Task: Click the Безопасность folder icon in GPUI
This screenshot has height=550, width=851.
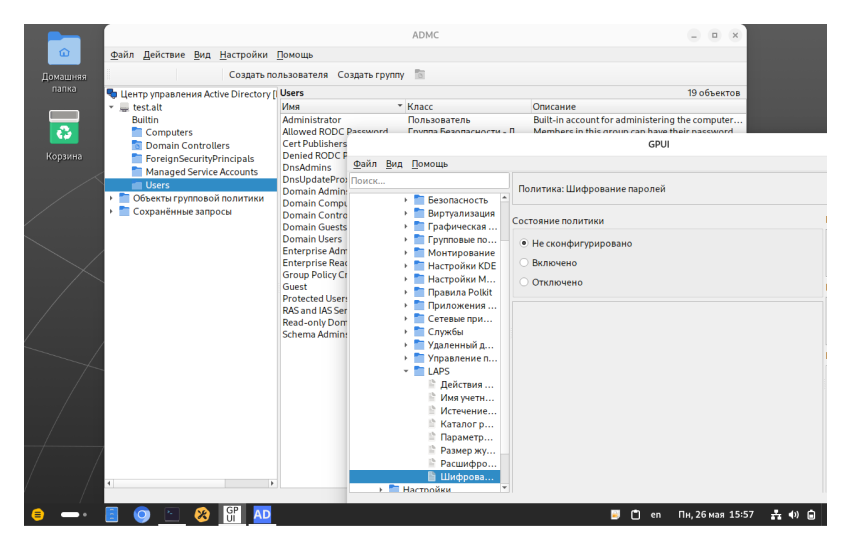Action: coord(419,199)
